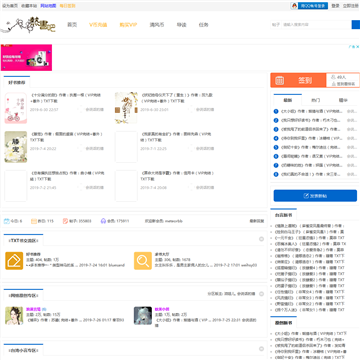Open the 最新回复 link

257,221
